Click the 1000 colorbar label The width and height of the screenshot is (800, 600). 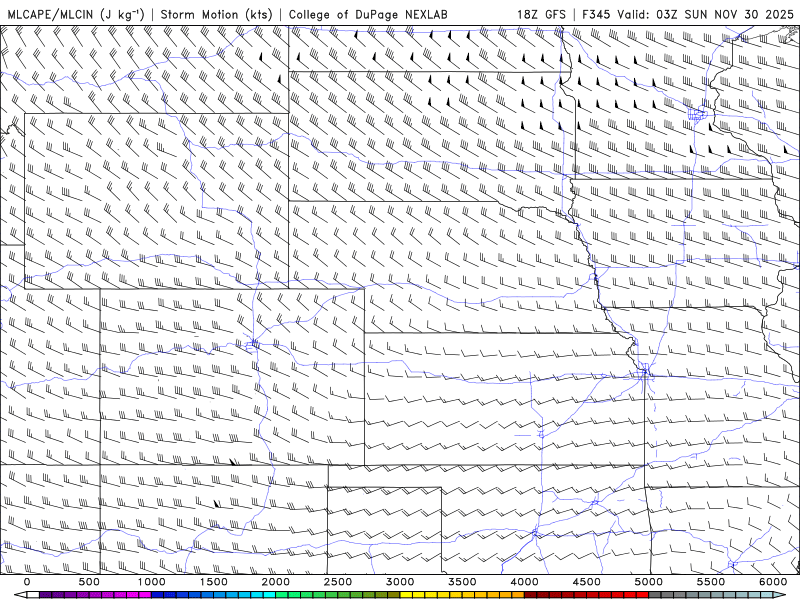tap(152, 582)
